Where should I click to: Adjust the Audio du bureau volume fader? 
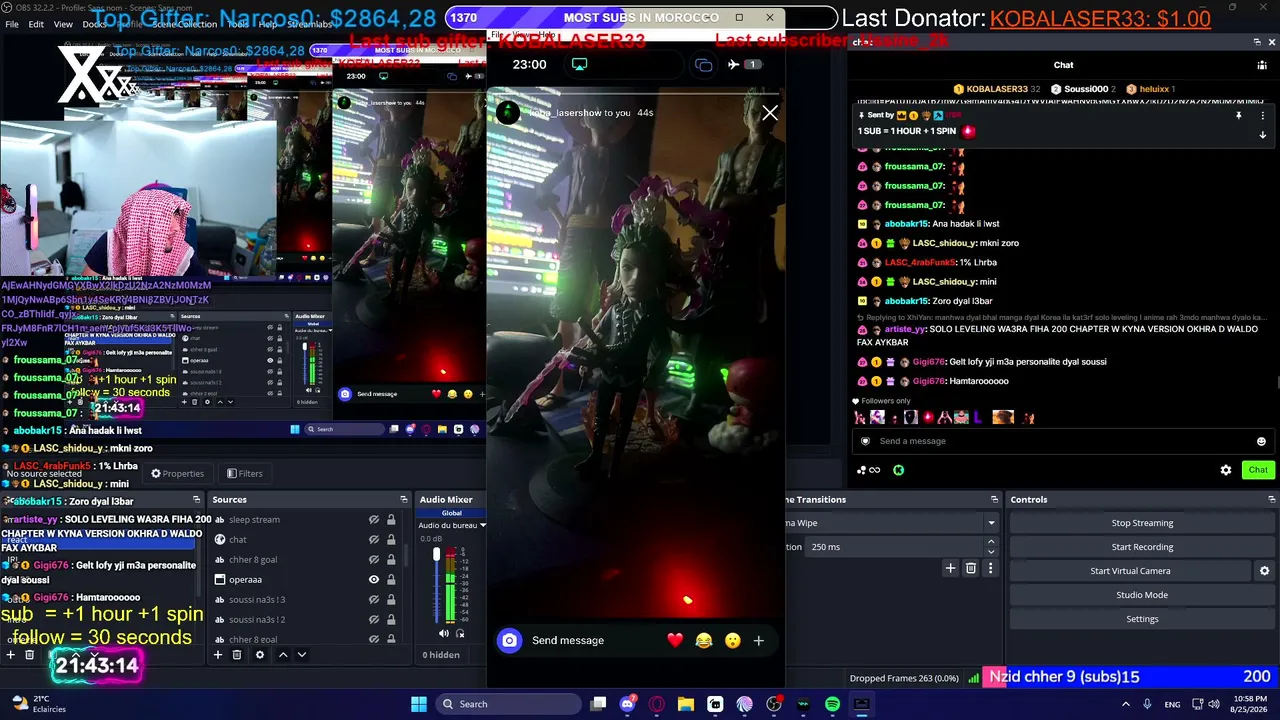click(x=436, y=554)
